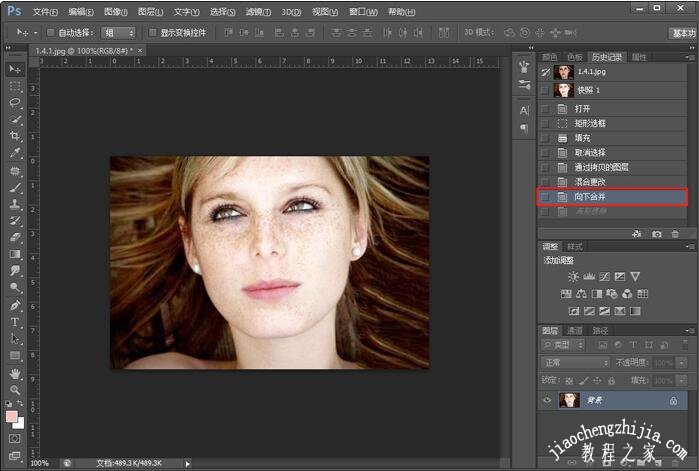The image size is (699, 471).
Task: Hide the 背景 layer with eye icon
Action: [546, 400]
